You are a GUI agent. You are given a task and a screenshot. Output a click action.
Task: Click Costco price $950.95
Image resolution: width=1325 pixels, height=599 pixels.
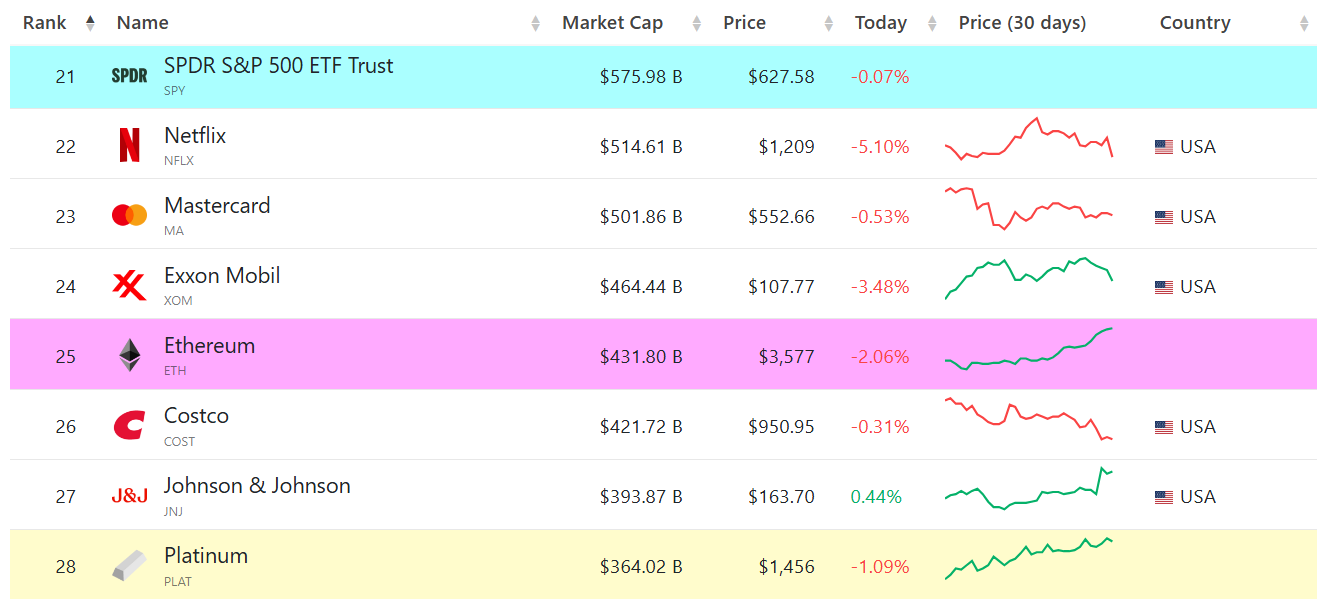[781, 427]
